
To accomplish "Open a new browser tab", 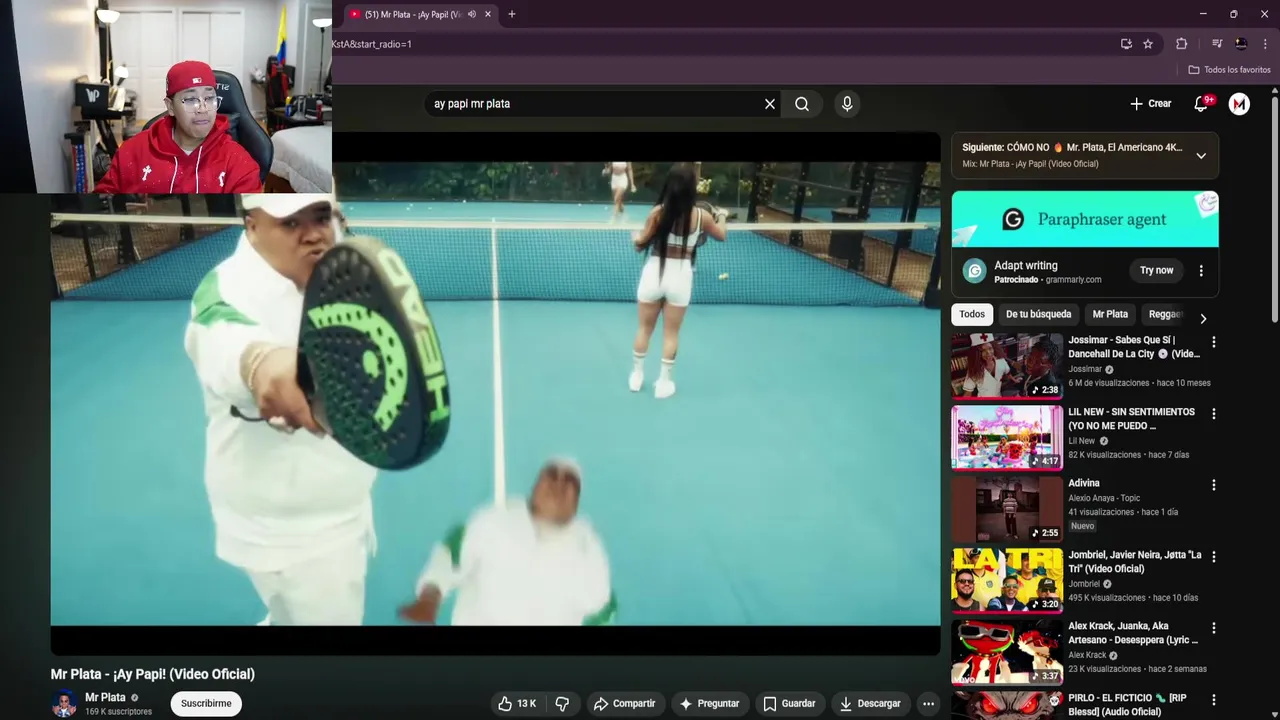I will (512, 14).
